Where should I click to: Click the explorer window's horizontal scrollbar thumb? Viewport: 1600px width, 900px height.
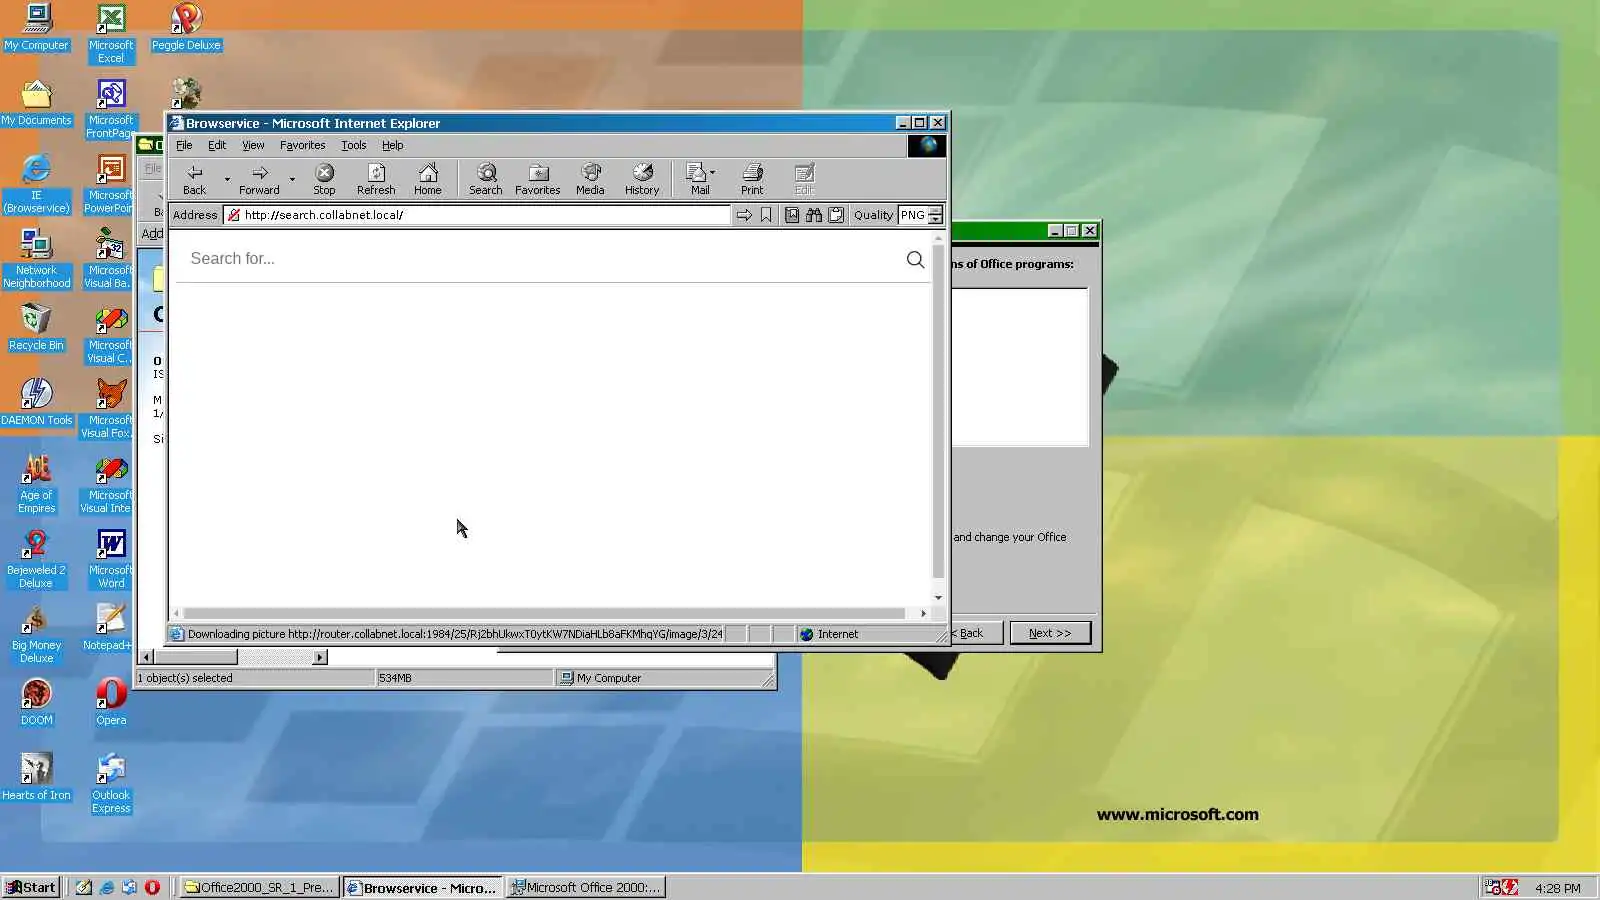(196, 657)
